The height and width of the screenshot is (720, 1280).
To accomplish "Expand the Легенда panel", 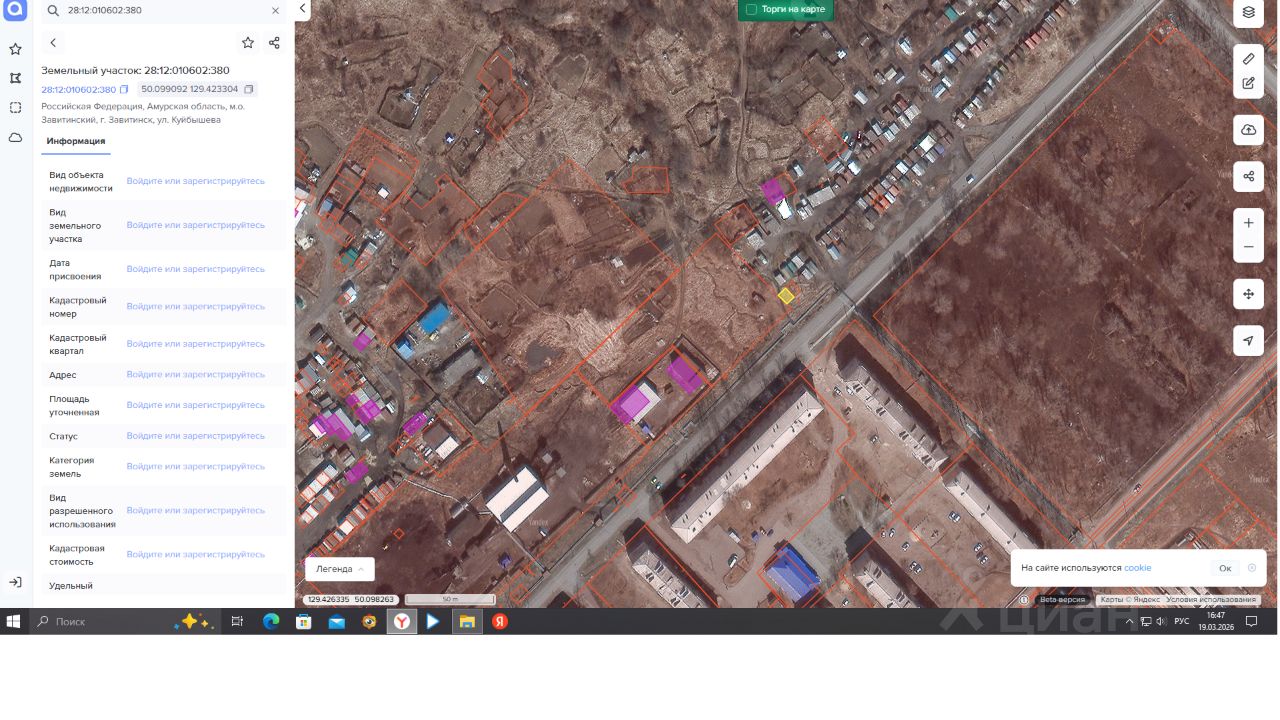I will tap(340, 569).
